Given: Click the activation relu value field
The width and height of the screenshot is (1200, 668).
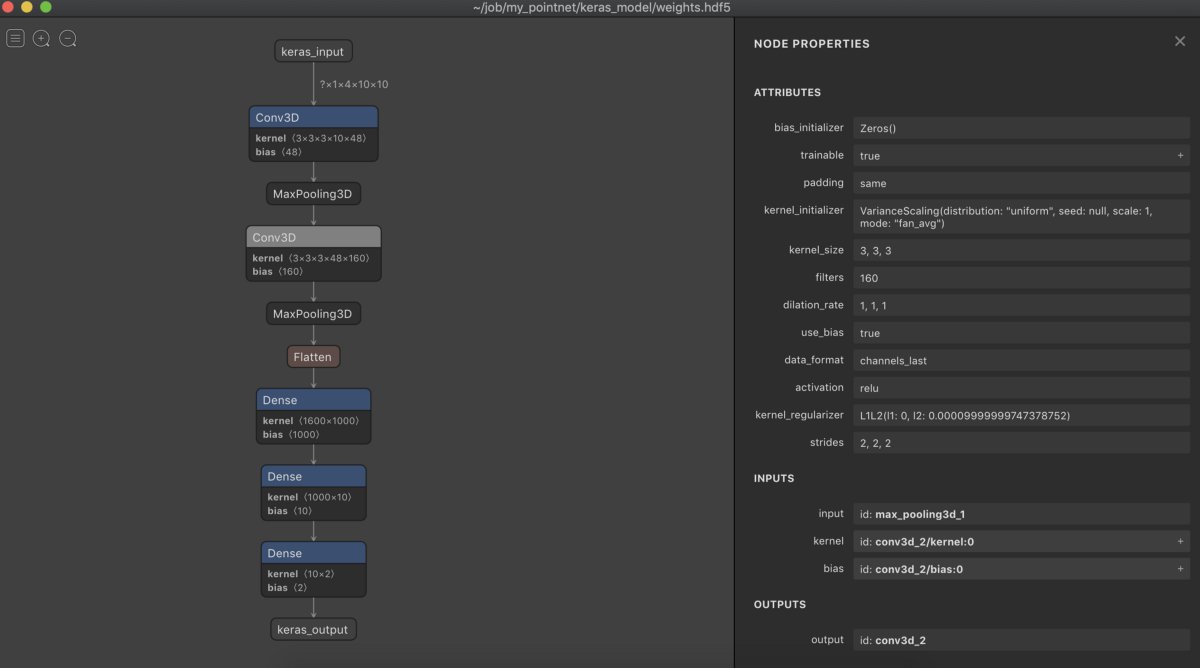Looking at the screenshot, I should [1020, 387].
